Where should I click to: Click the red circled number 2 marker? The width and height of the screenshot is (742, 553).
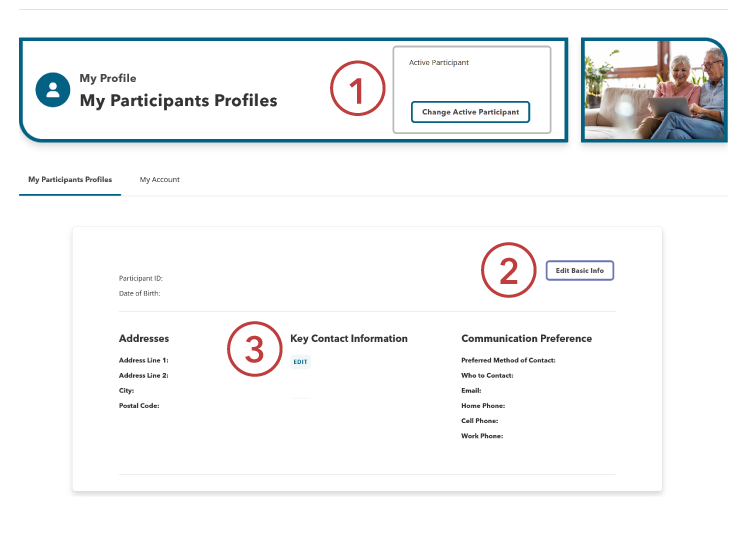[x=509, y=271]
